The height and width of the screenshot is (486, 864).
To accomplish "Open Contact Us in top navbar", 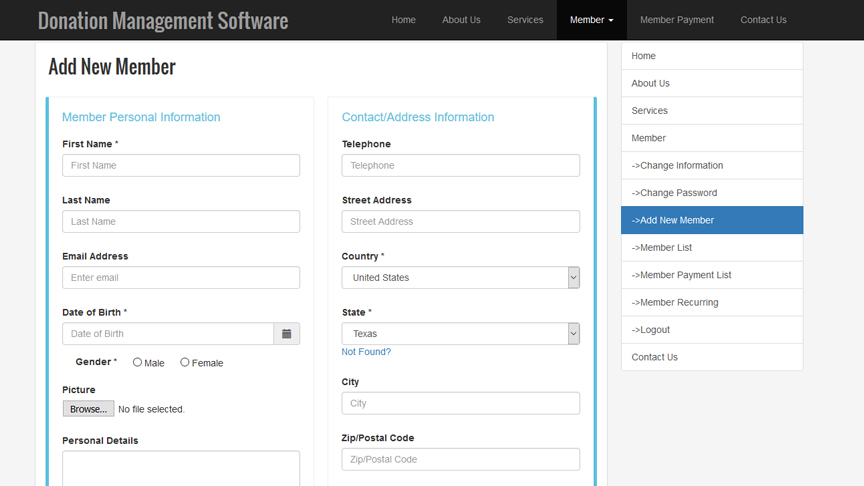I will [763, 20].
